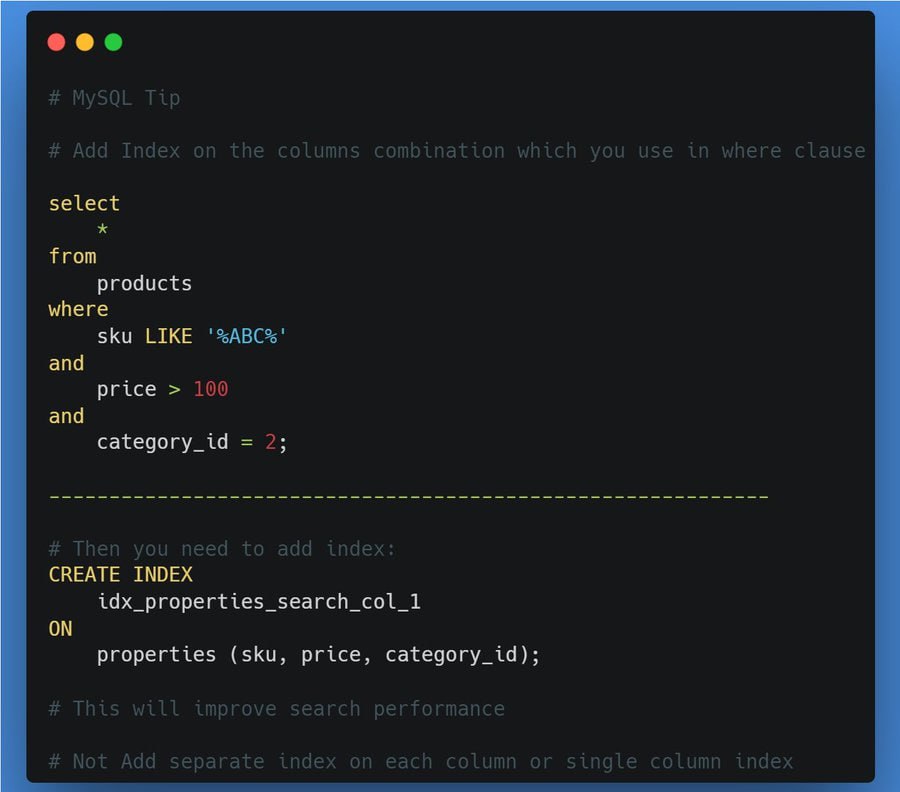Click 'category_id' in the where clause

pos(162,442)
